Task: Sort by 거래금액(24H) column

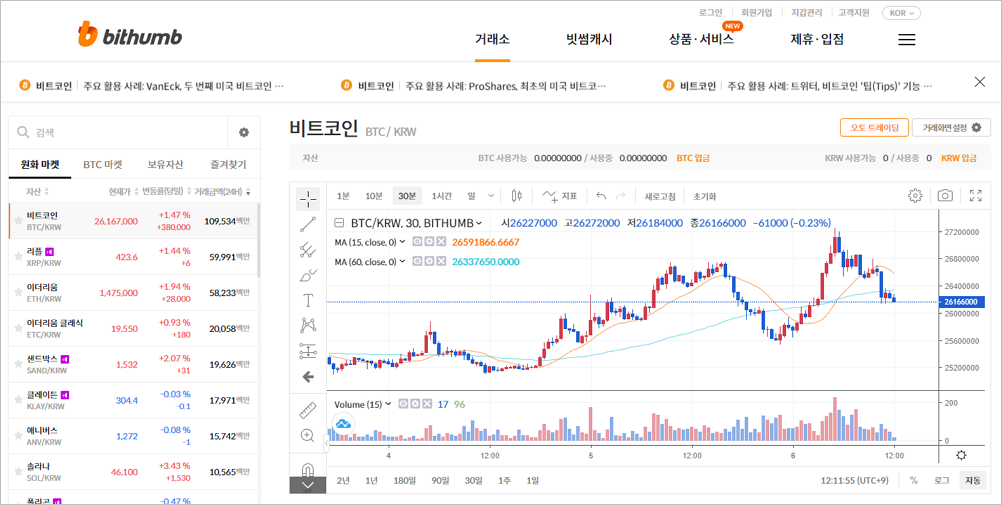Action: point(222,192)
